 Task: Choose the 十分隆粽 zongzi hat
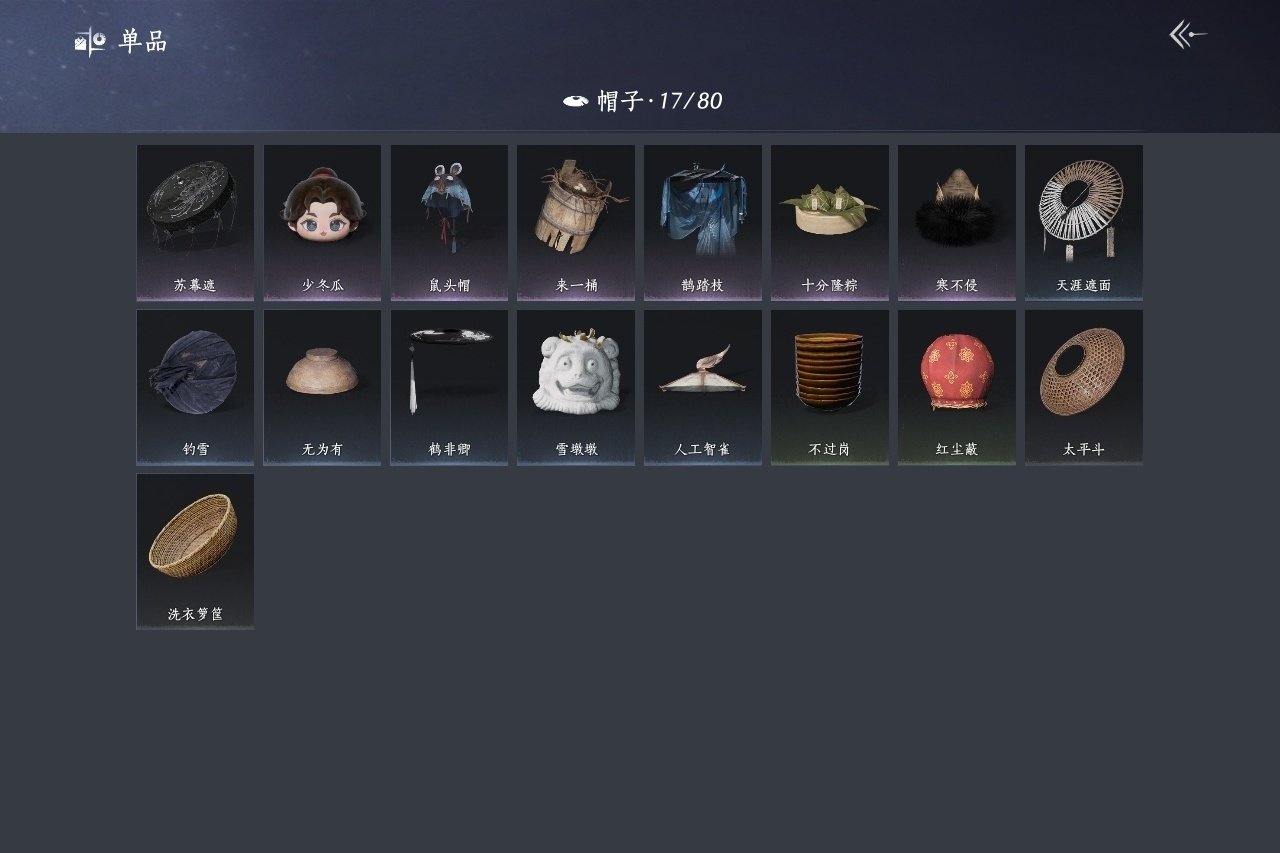[x=830, y=223]
